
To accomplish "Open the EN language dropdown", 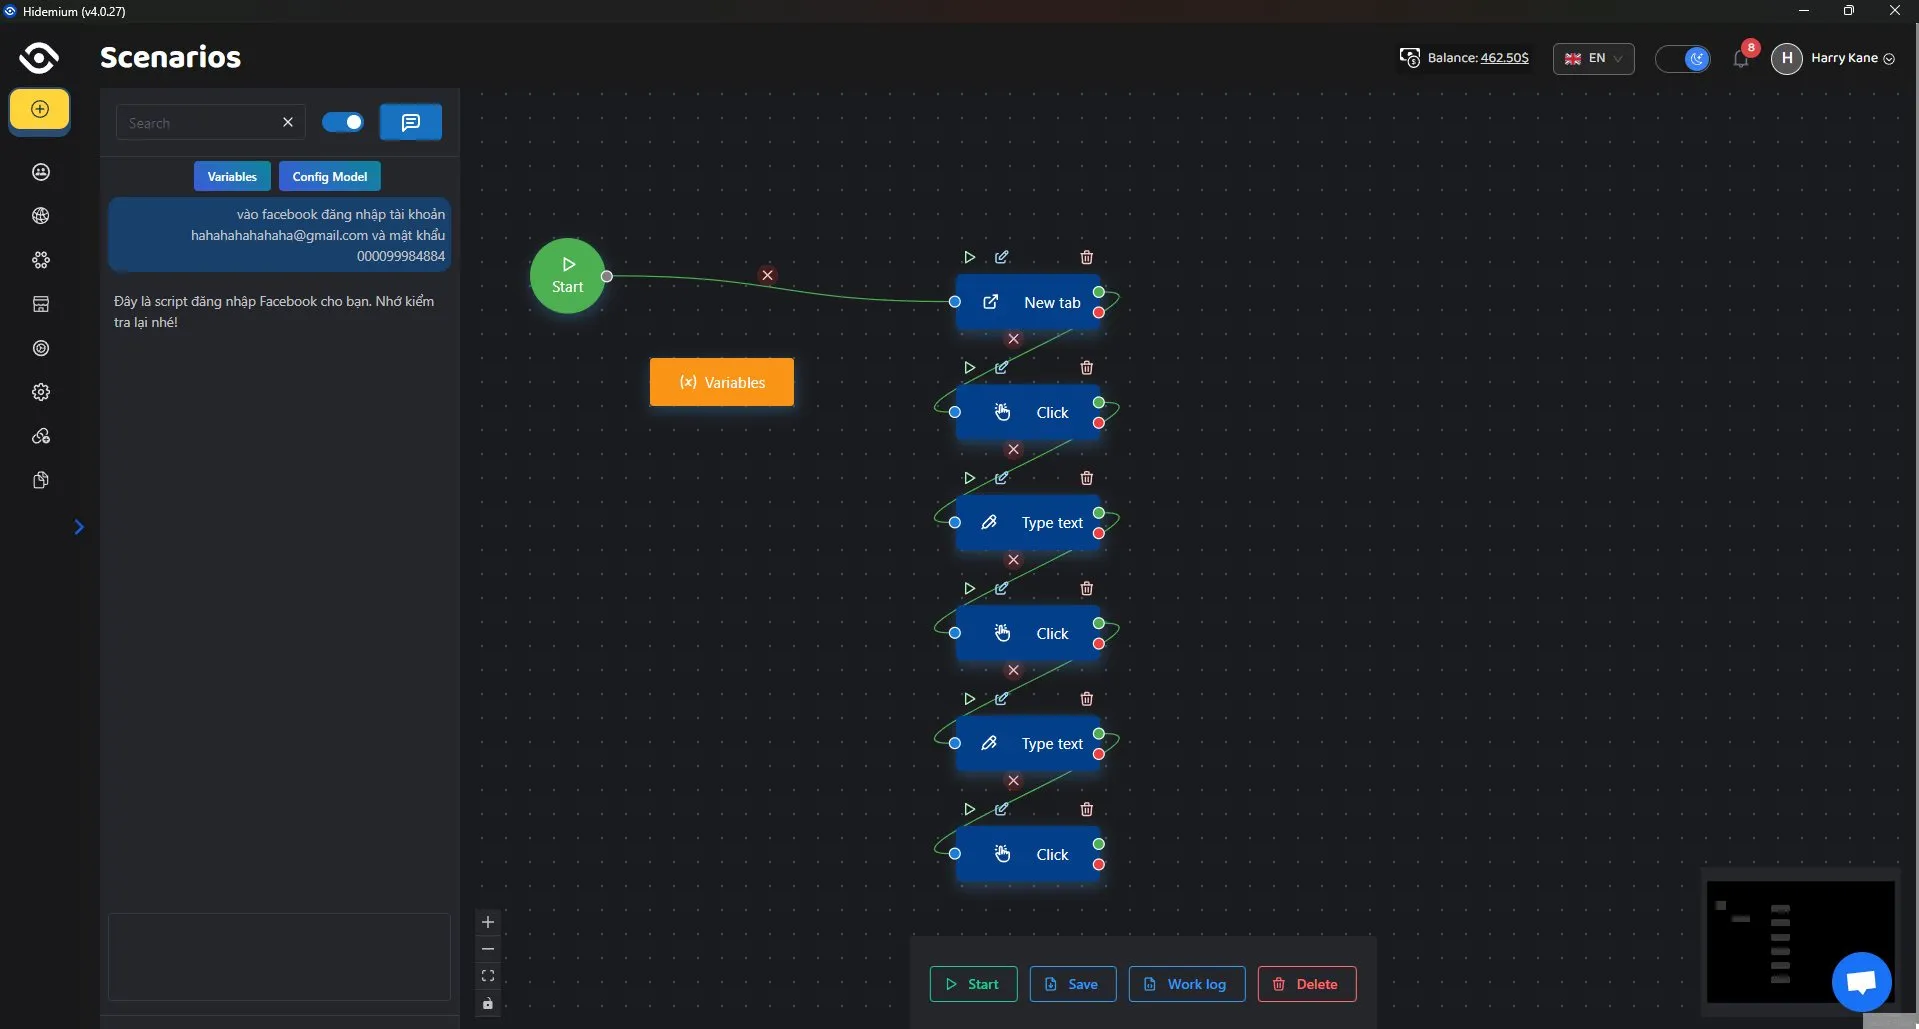I will coord(1593,59).
